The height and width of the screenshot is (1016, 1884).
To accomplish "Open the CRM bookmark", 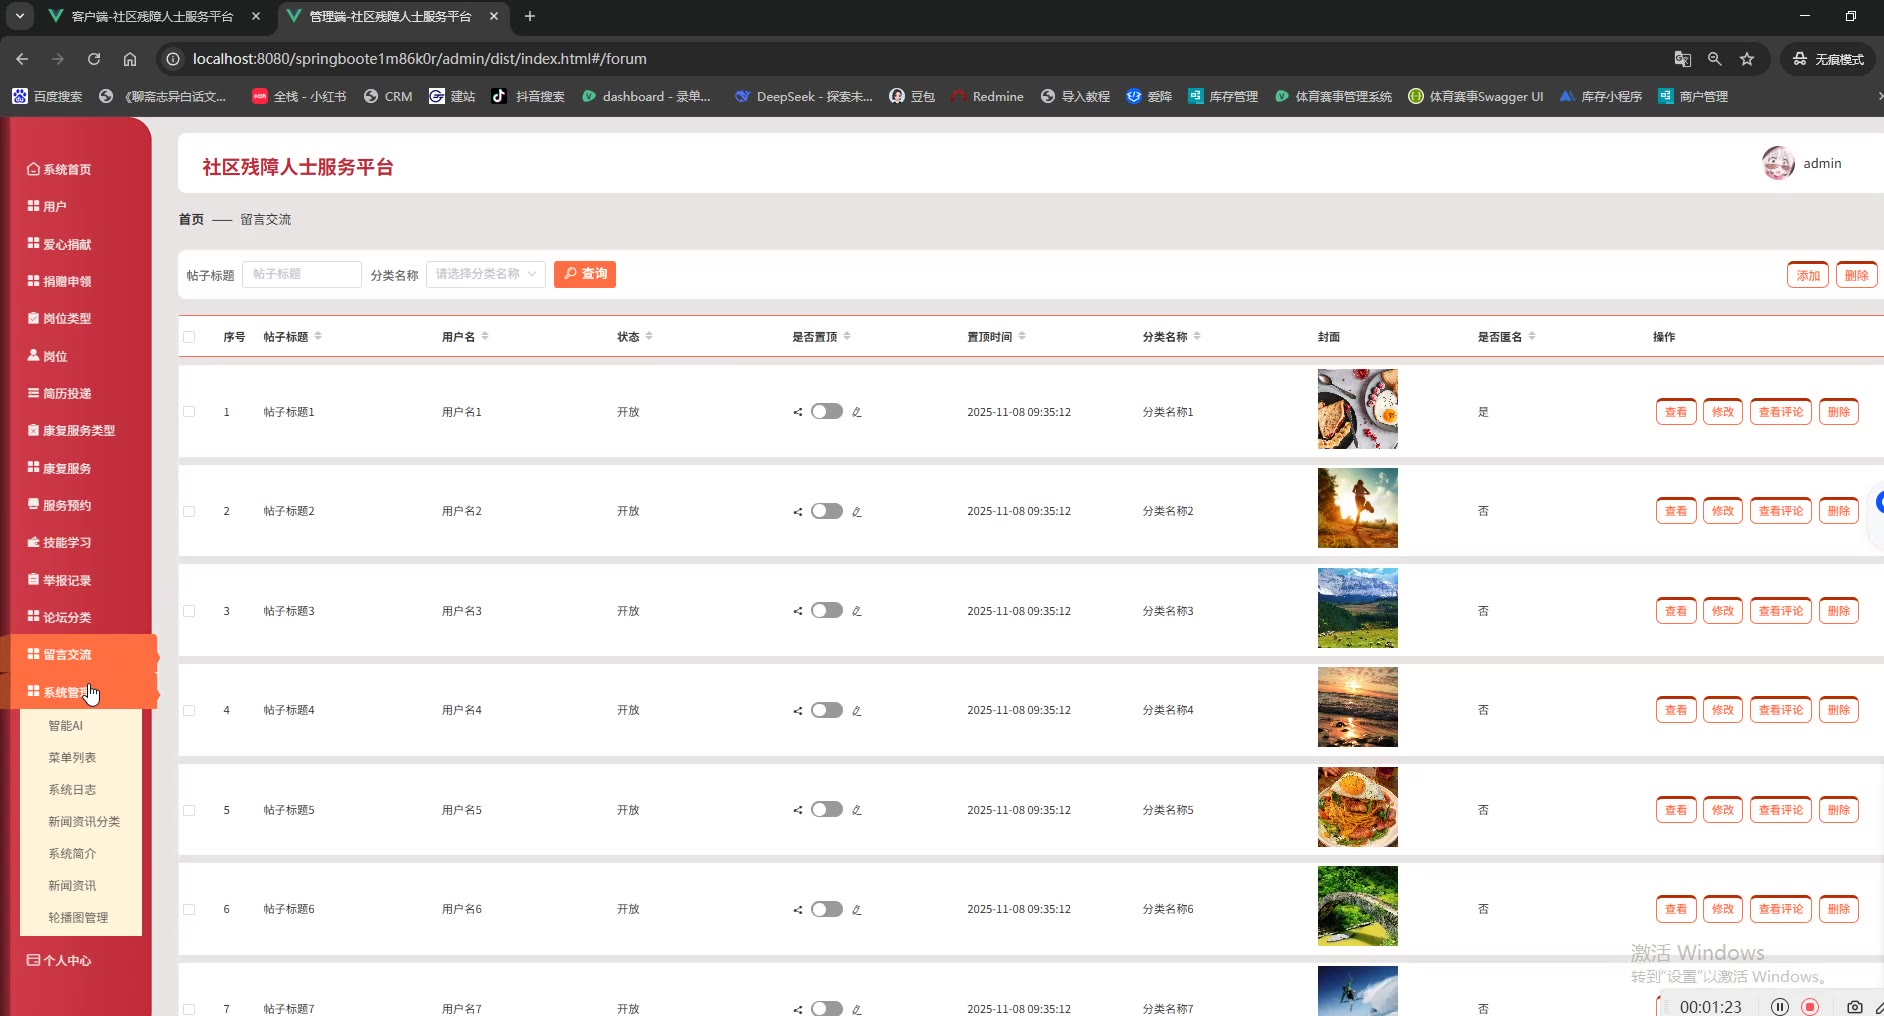I will 388,96.
